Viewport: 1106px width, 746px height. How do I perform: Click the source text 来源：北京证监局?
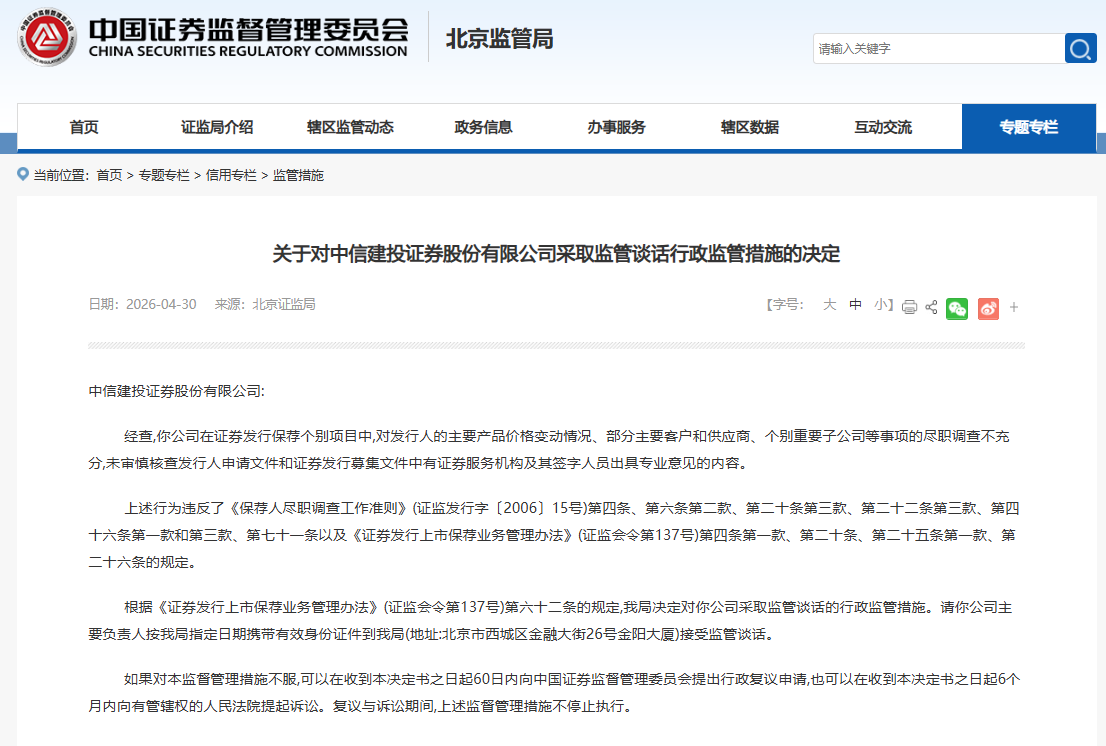pyautogui.click(x=265, y=305)
